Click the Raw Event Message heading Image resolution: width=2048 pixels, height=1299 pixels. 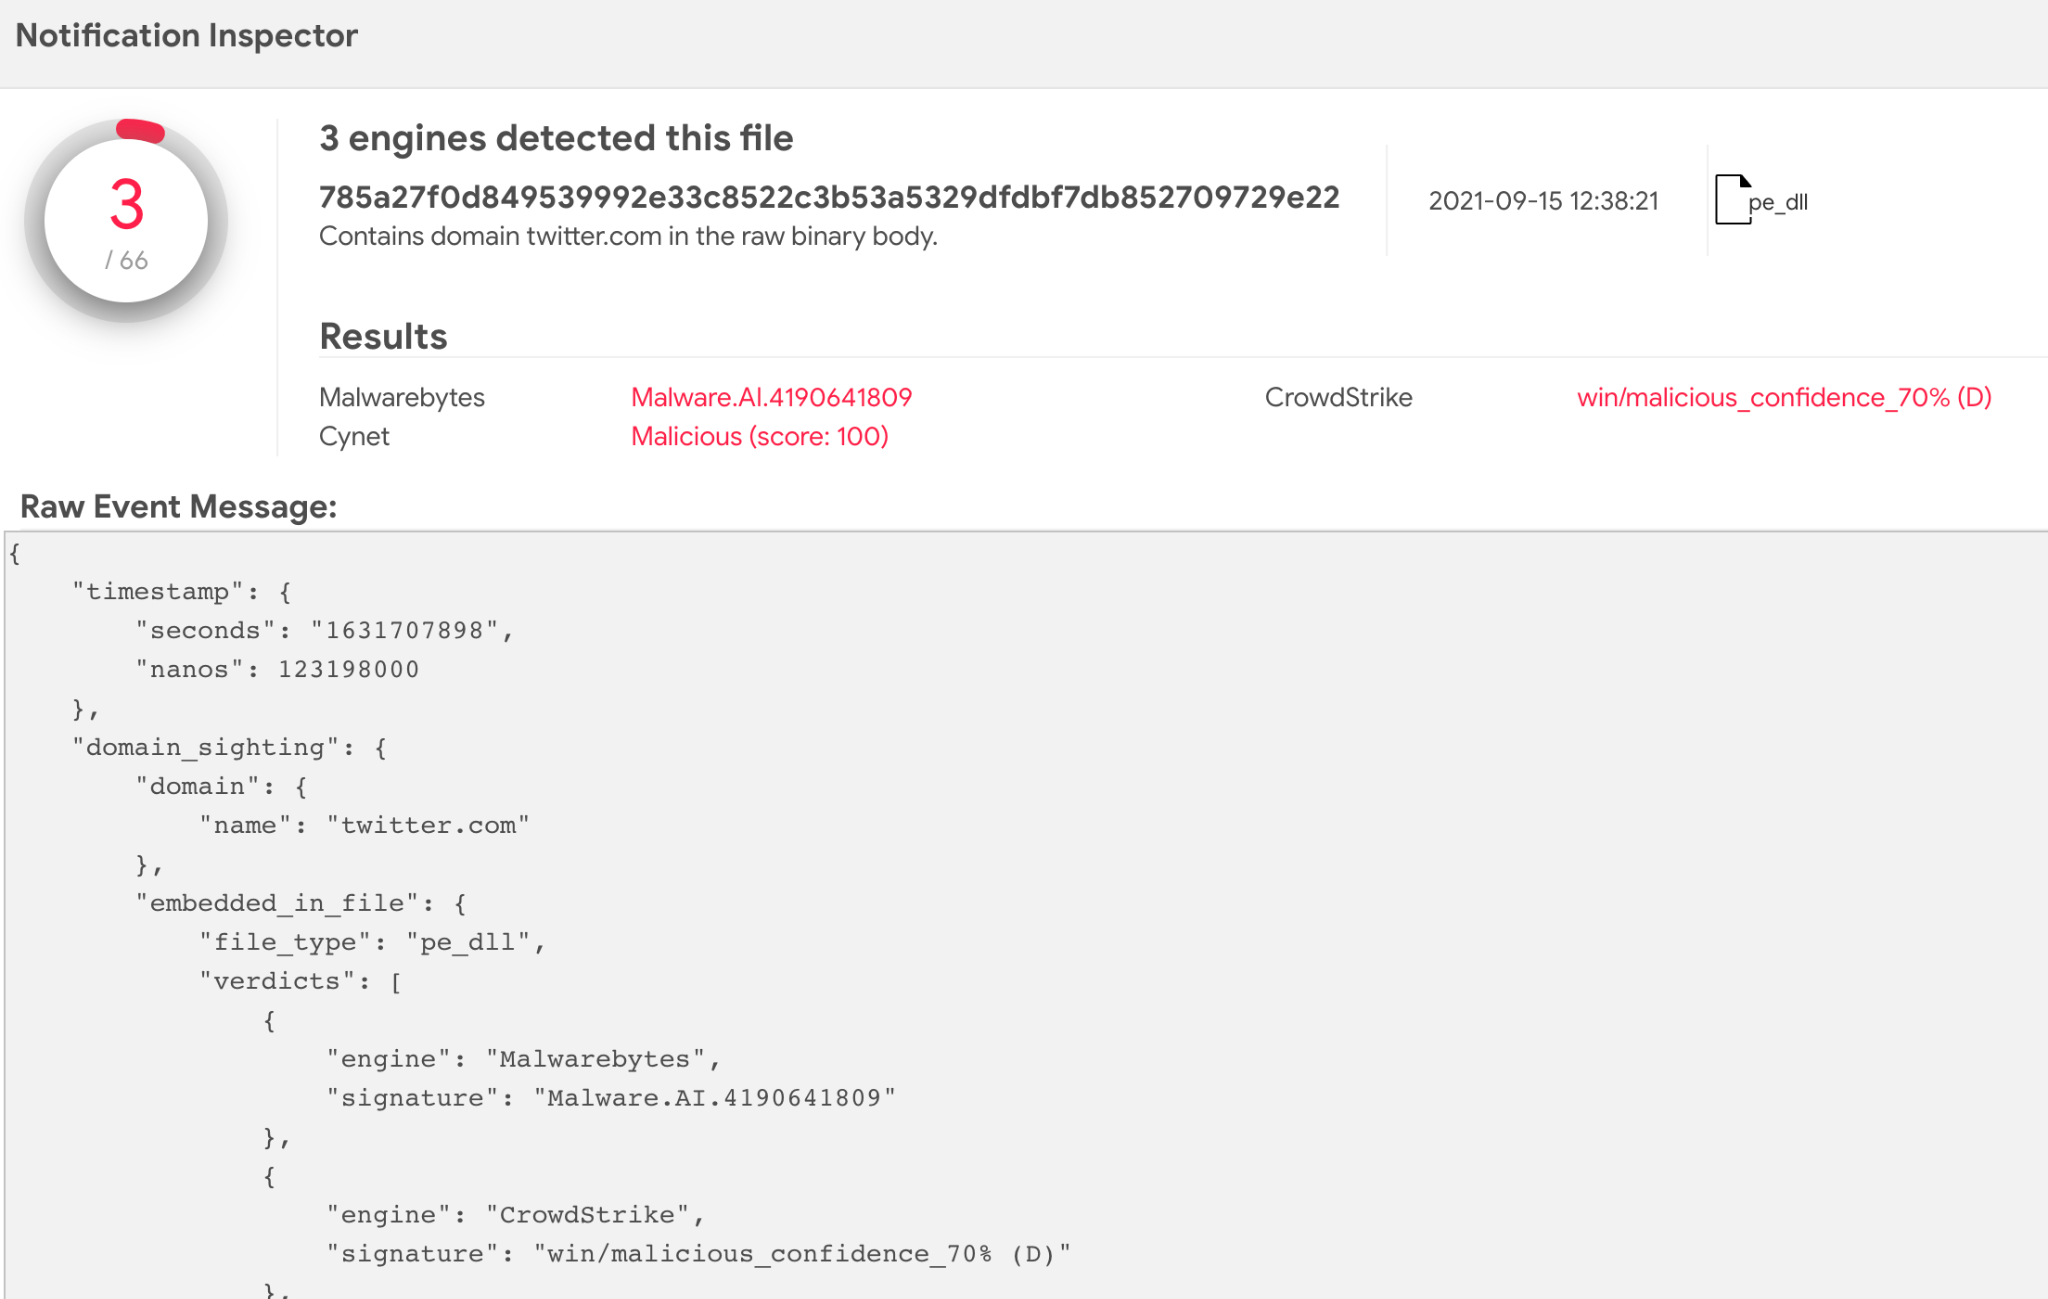178,506
